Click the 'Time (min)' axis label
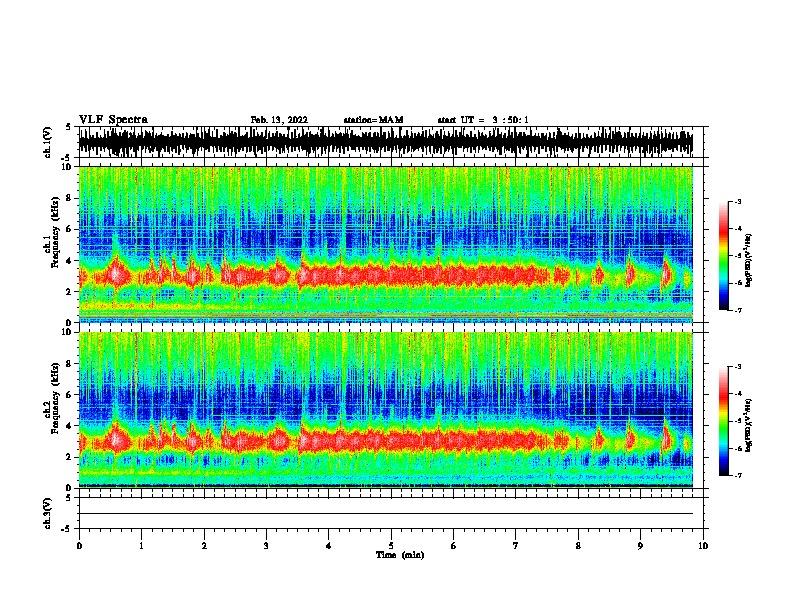Viewport: 792px width, 612px height. point(400,555)
